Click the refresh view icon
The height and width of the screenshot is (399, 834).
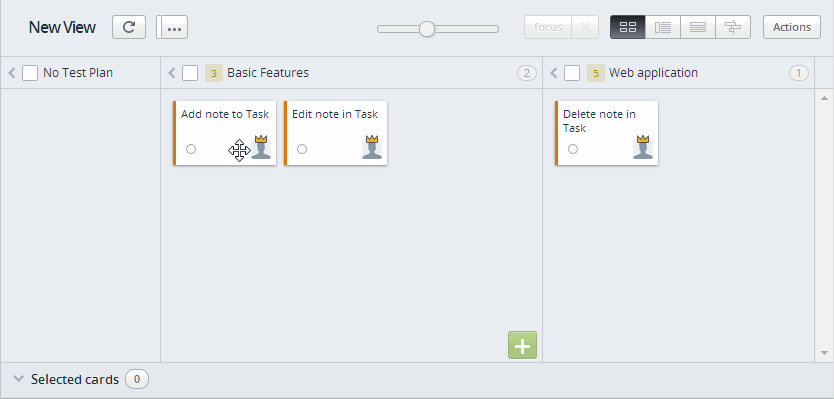click(x=129, y=27)
